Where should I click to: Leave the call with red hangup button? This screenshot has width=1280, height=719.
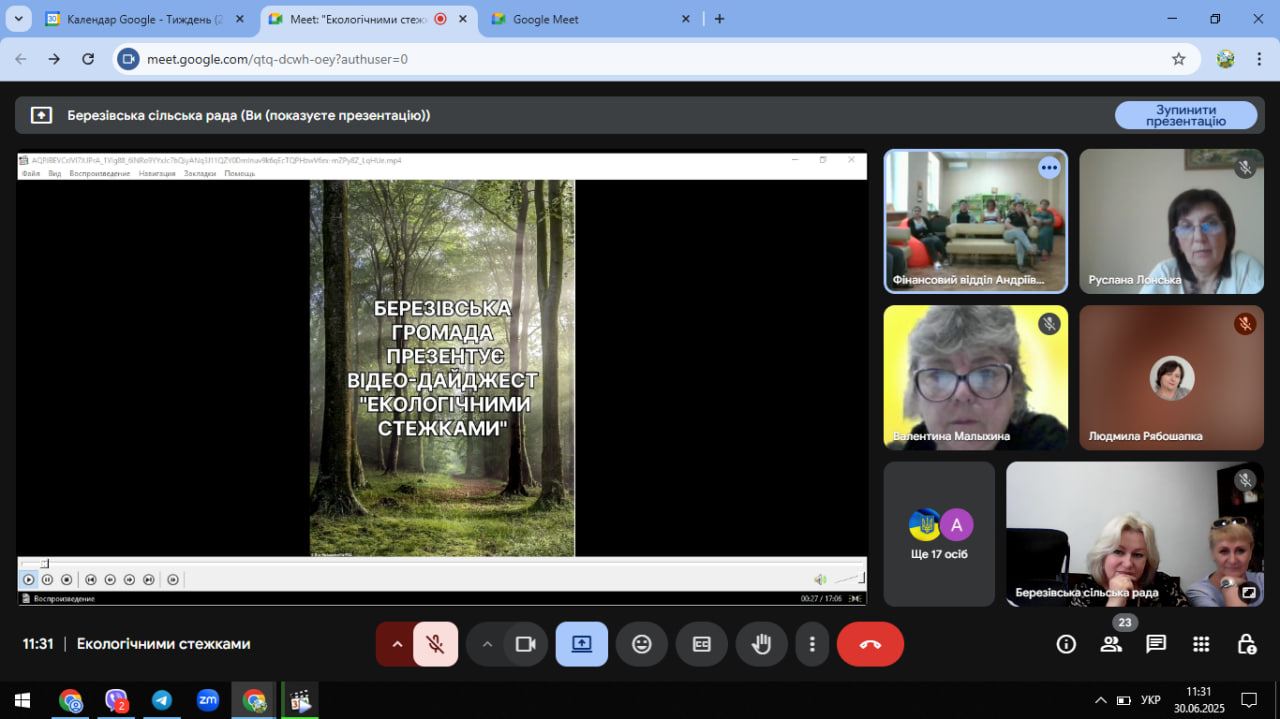click(x=870, y=644)
